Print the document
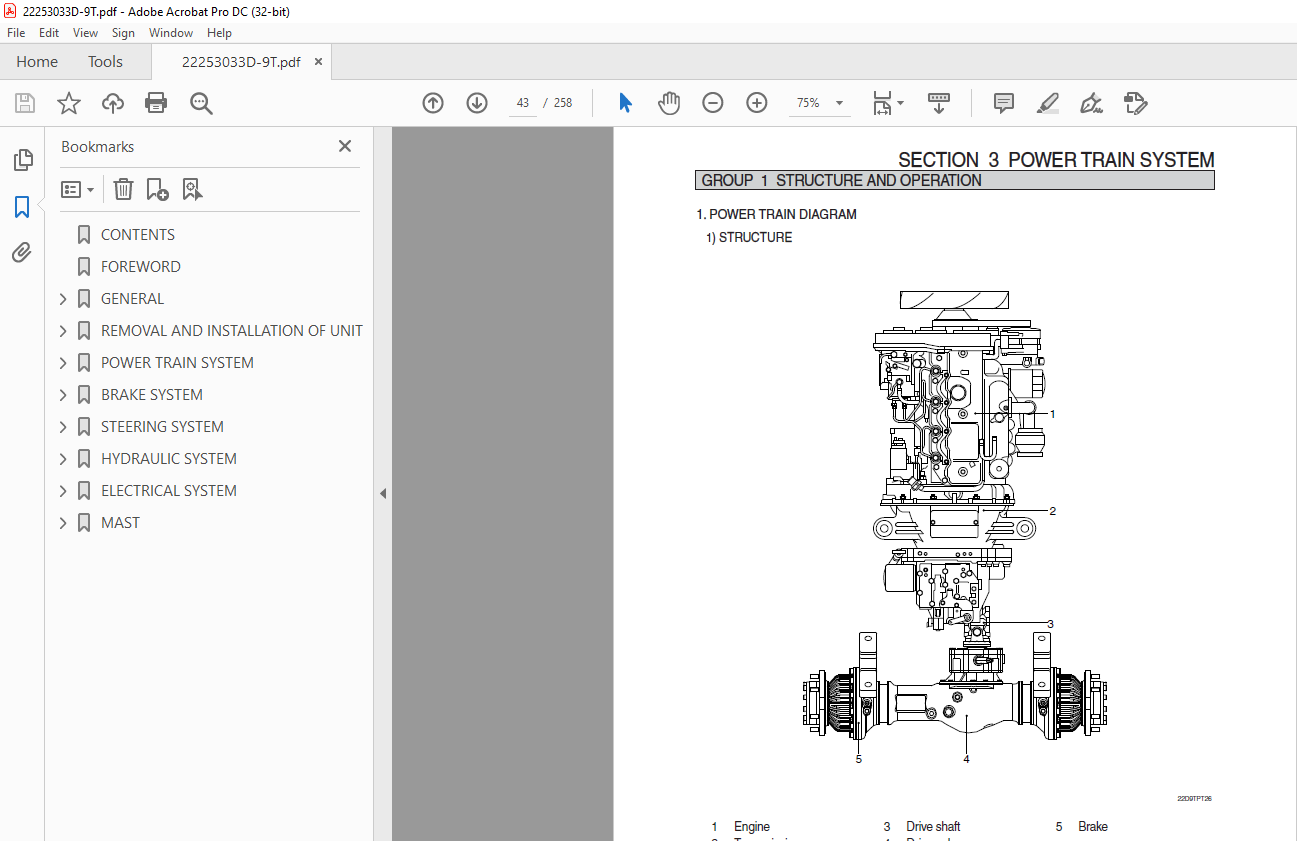Image resolution: width=1297 pixels, height=841 pixels. [156, 103]
